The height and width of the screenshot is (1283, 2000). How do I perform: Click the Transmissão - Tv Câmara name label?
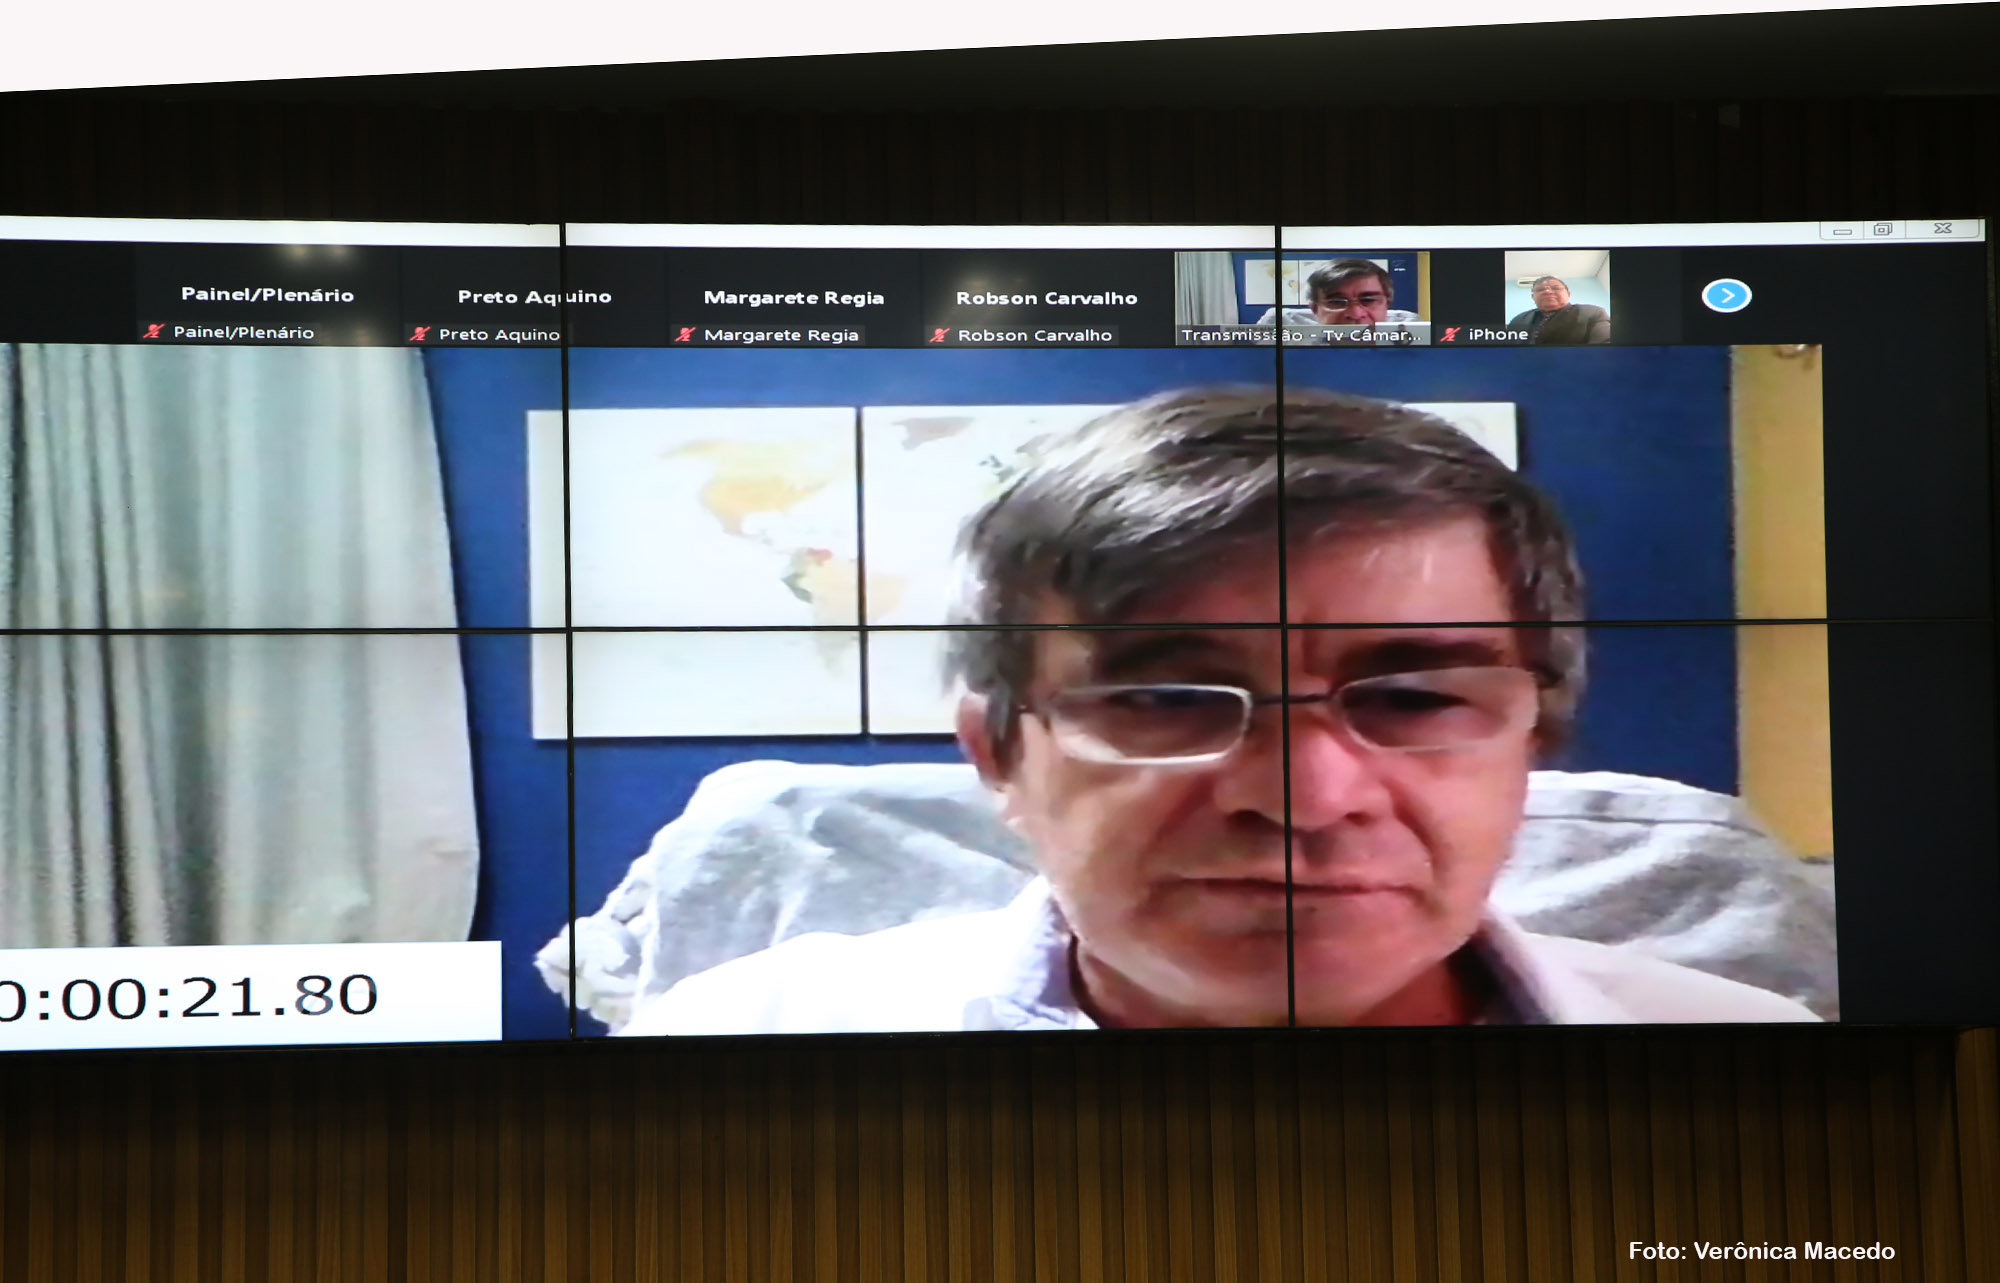click(x=1300, y=335)
